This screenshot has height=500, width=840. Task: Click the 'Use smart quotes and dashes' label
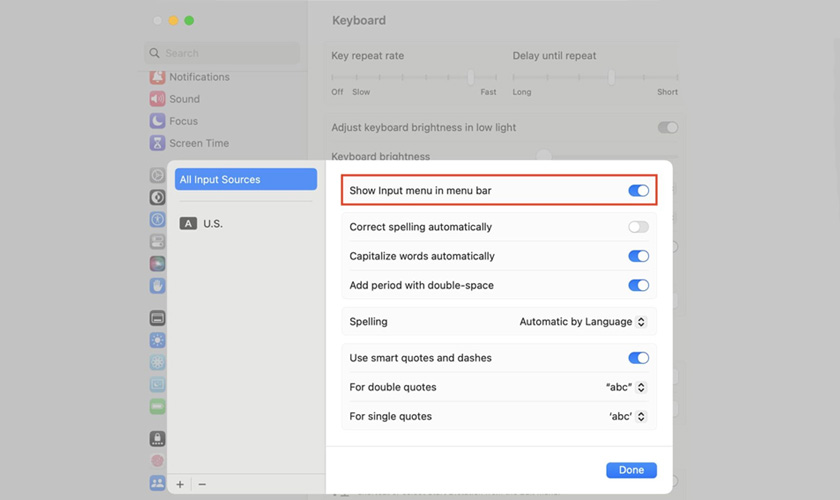[x=421, y=358]
